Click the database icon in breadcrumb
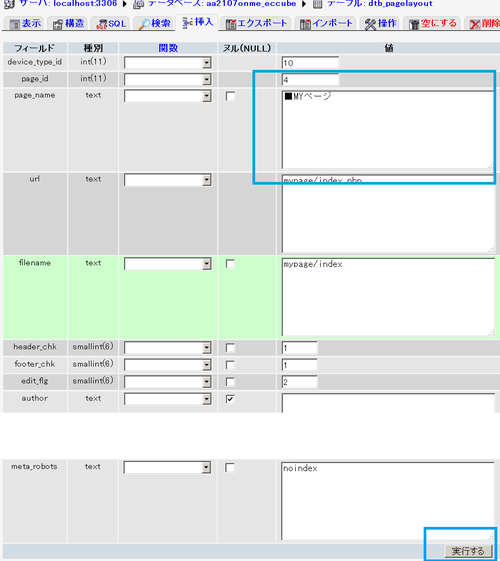This screenshot has height=561, width=500. click(x=138, y=4)
